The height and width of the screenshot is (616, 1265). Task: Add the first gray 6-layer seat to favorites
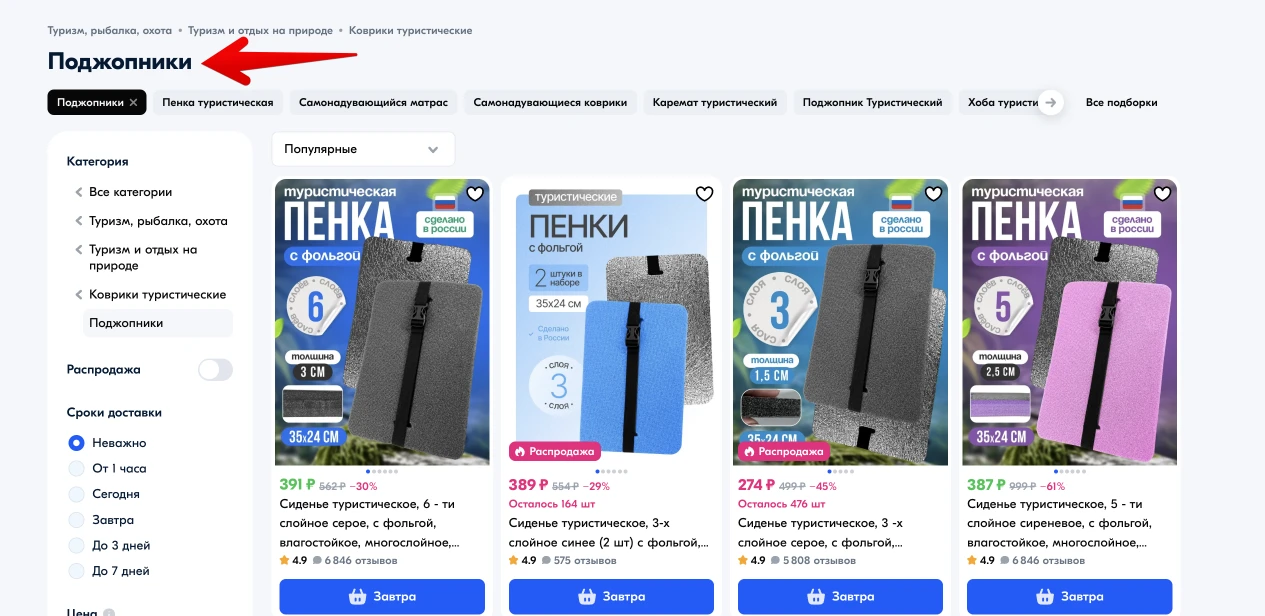point(475,193)
